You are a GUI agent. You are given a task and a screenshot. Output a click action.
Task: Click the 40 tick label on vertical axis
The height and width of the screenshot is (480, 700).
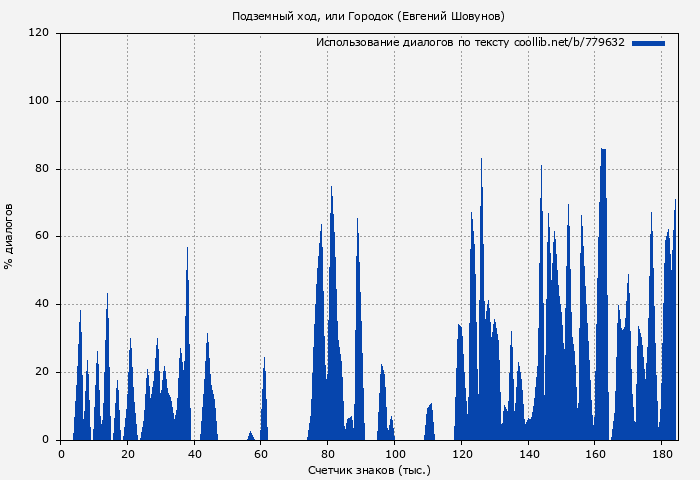pos(43,304)
